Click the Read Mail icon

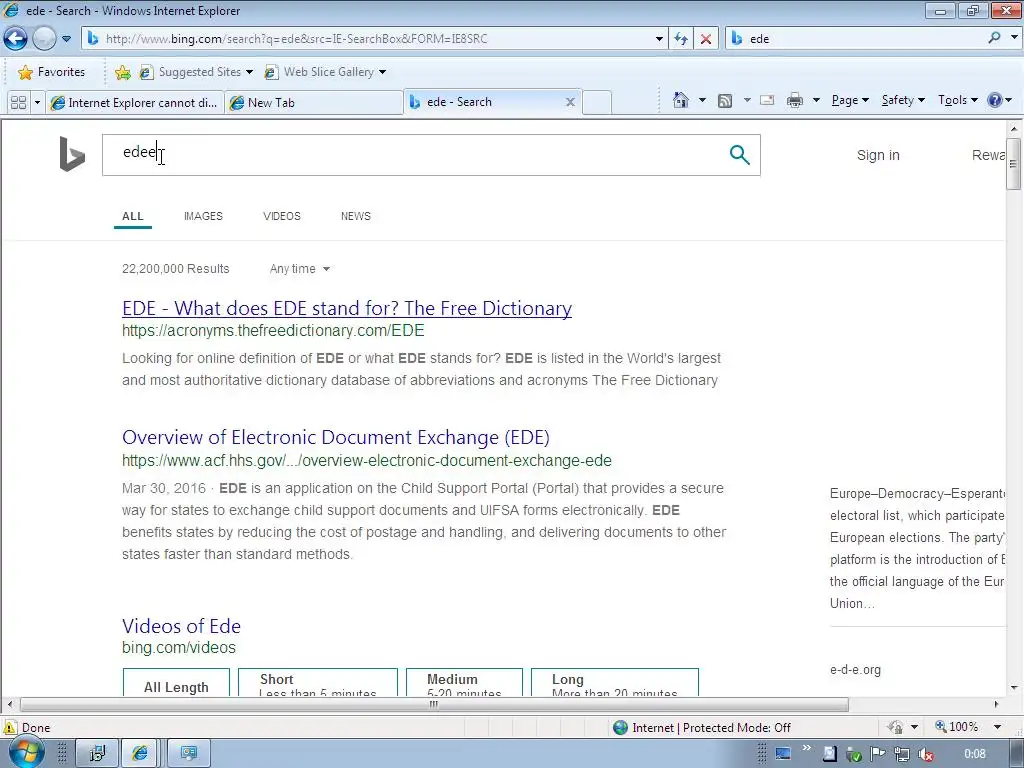click(767, 100)
